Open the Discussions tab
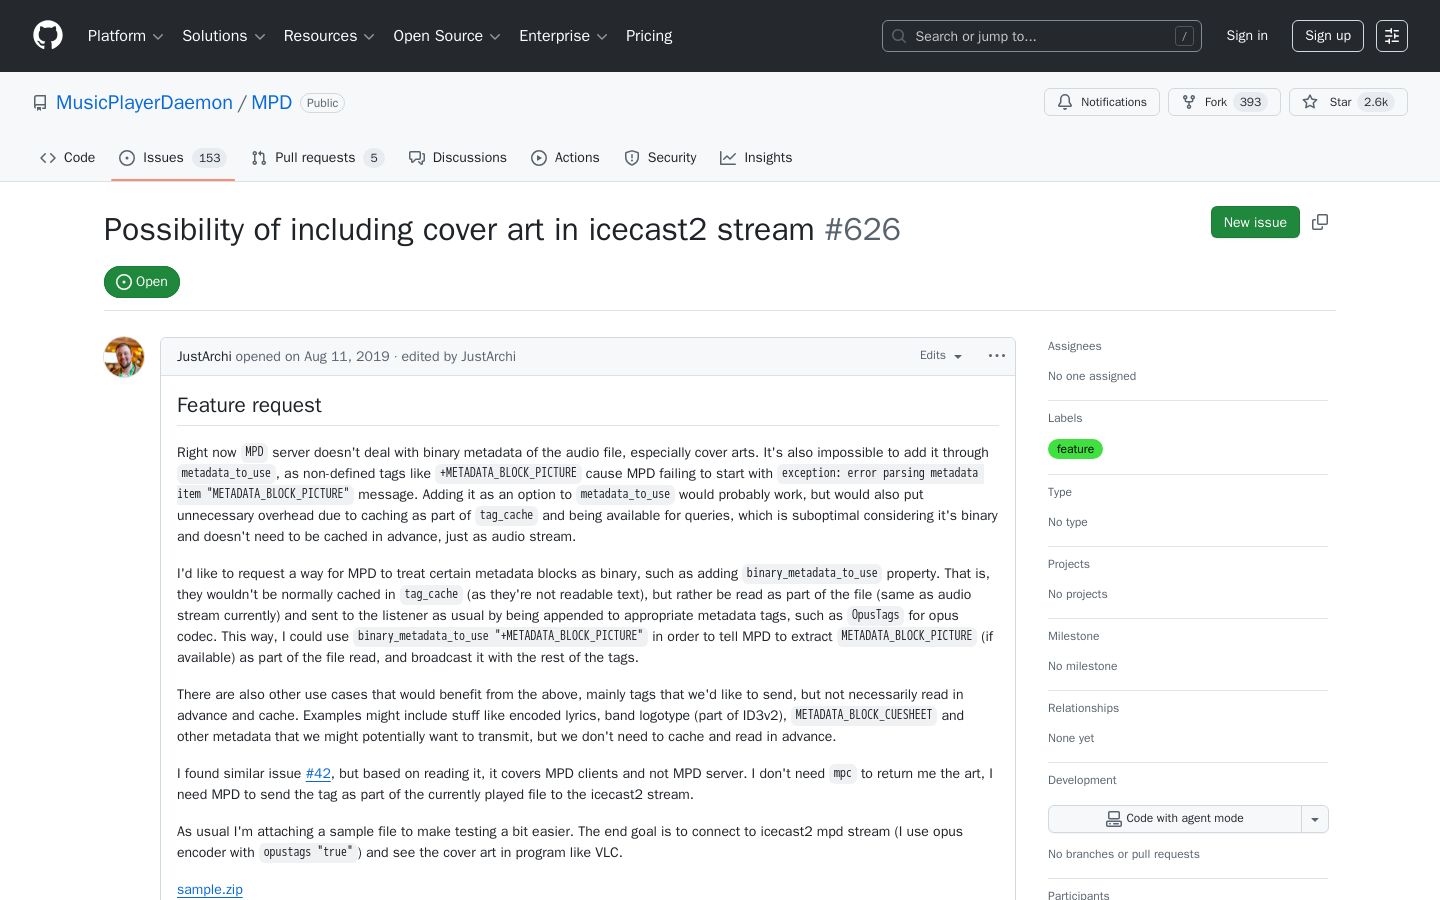Screen dimensions: 1440x900 pos(458,158)
